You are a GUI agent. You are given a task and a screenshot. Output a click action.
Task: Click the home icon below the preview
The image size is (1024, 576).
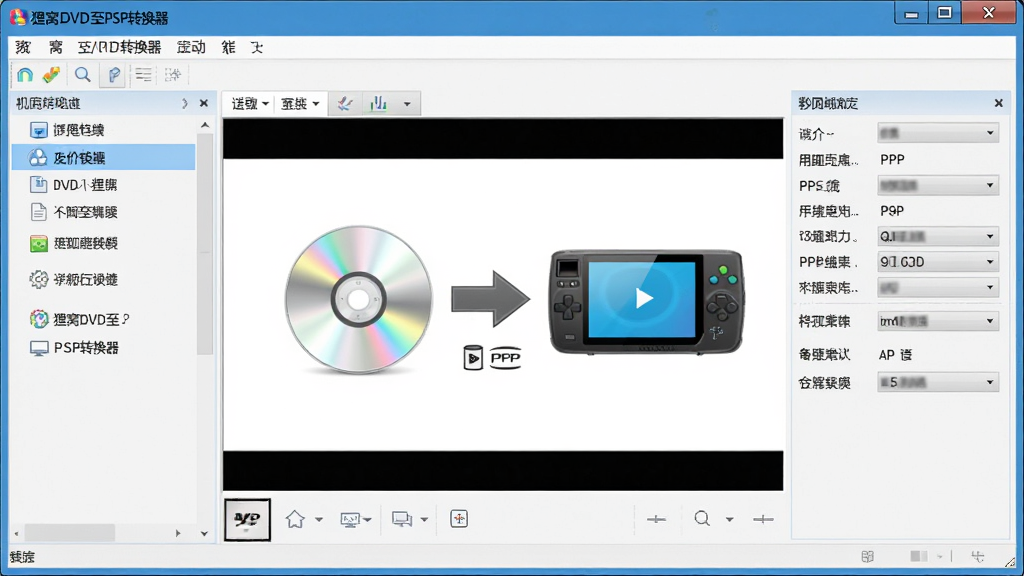pos(295,519)
